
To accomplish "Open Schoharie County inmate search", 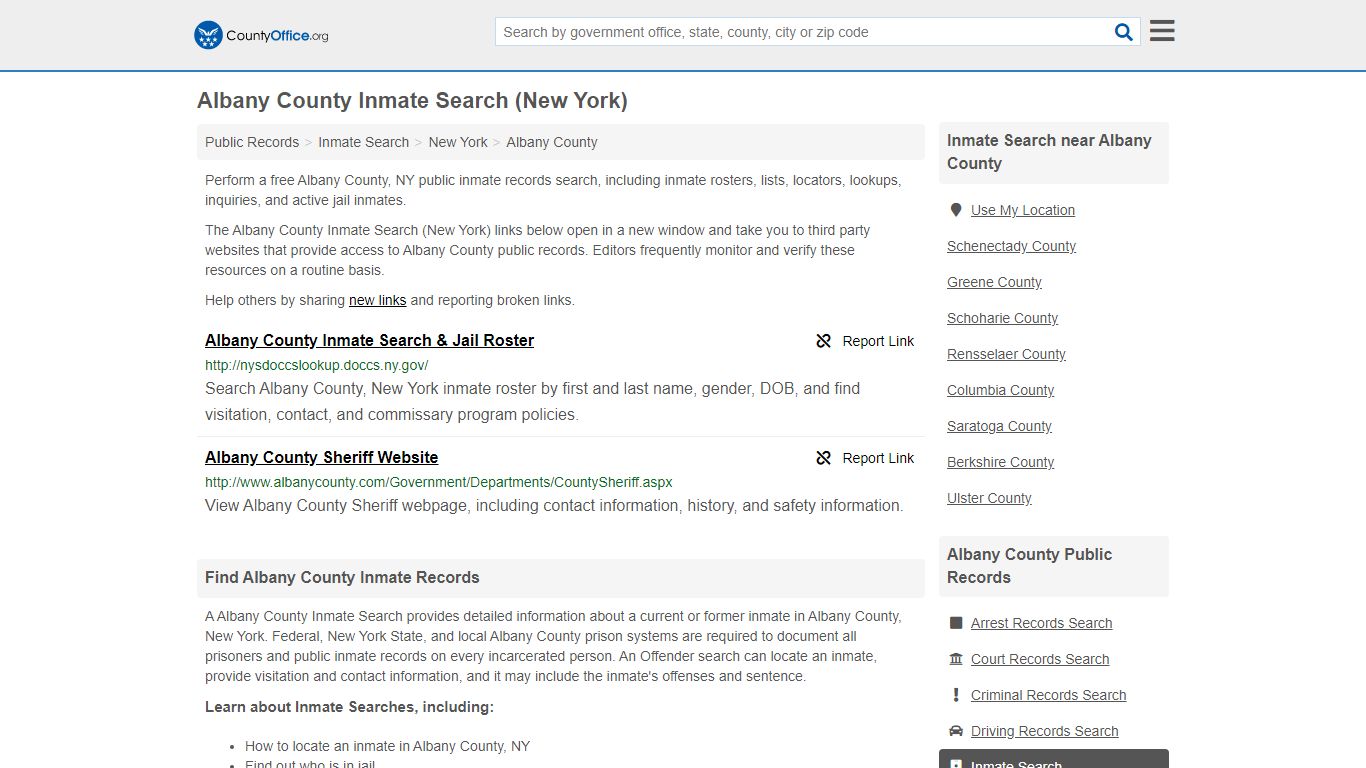I will coord(1002,318).
